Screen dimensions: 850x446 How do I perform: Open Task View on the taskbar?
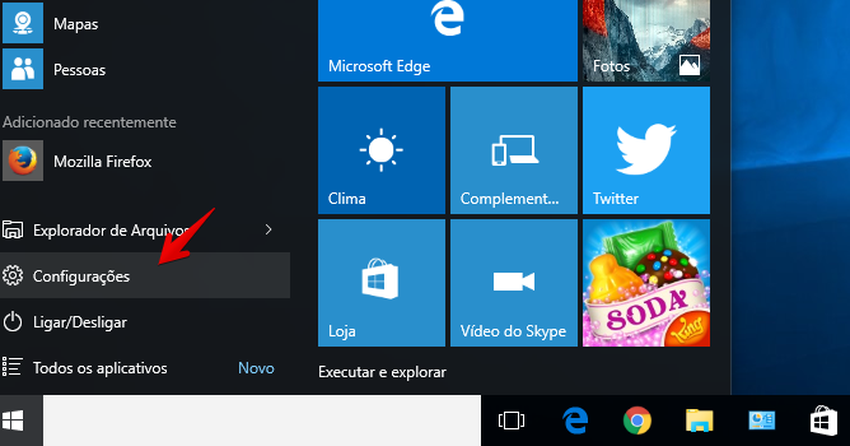(511, 421)
